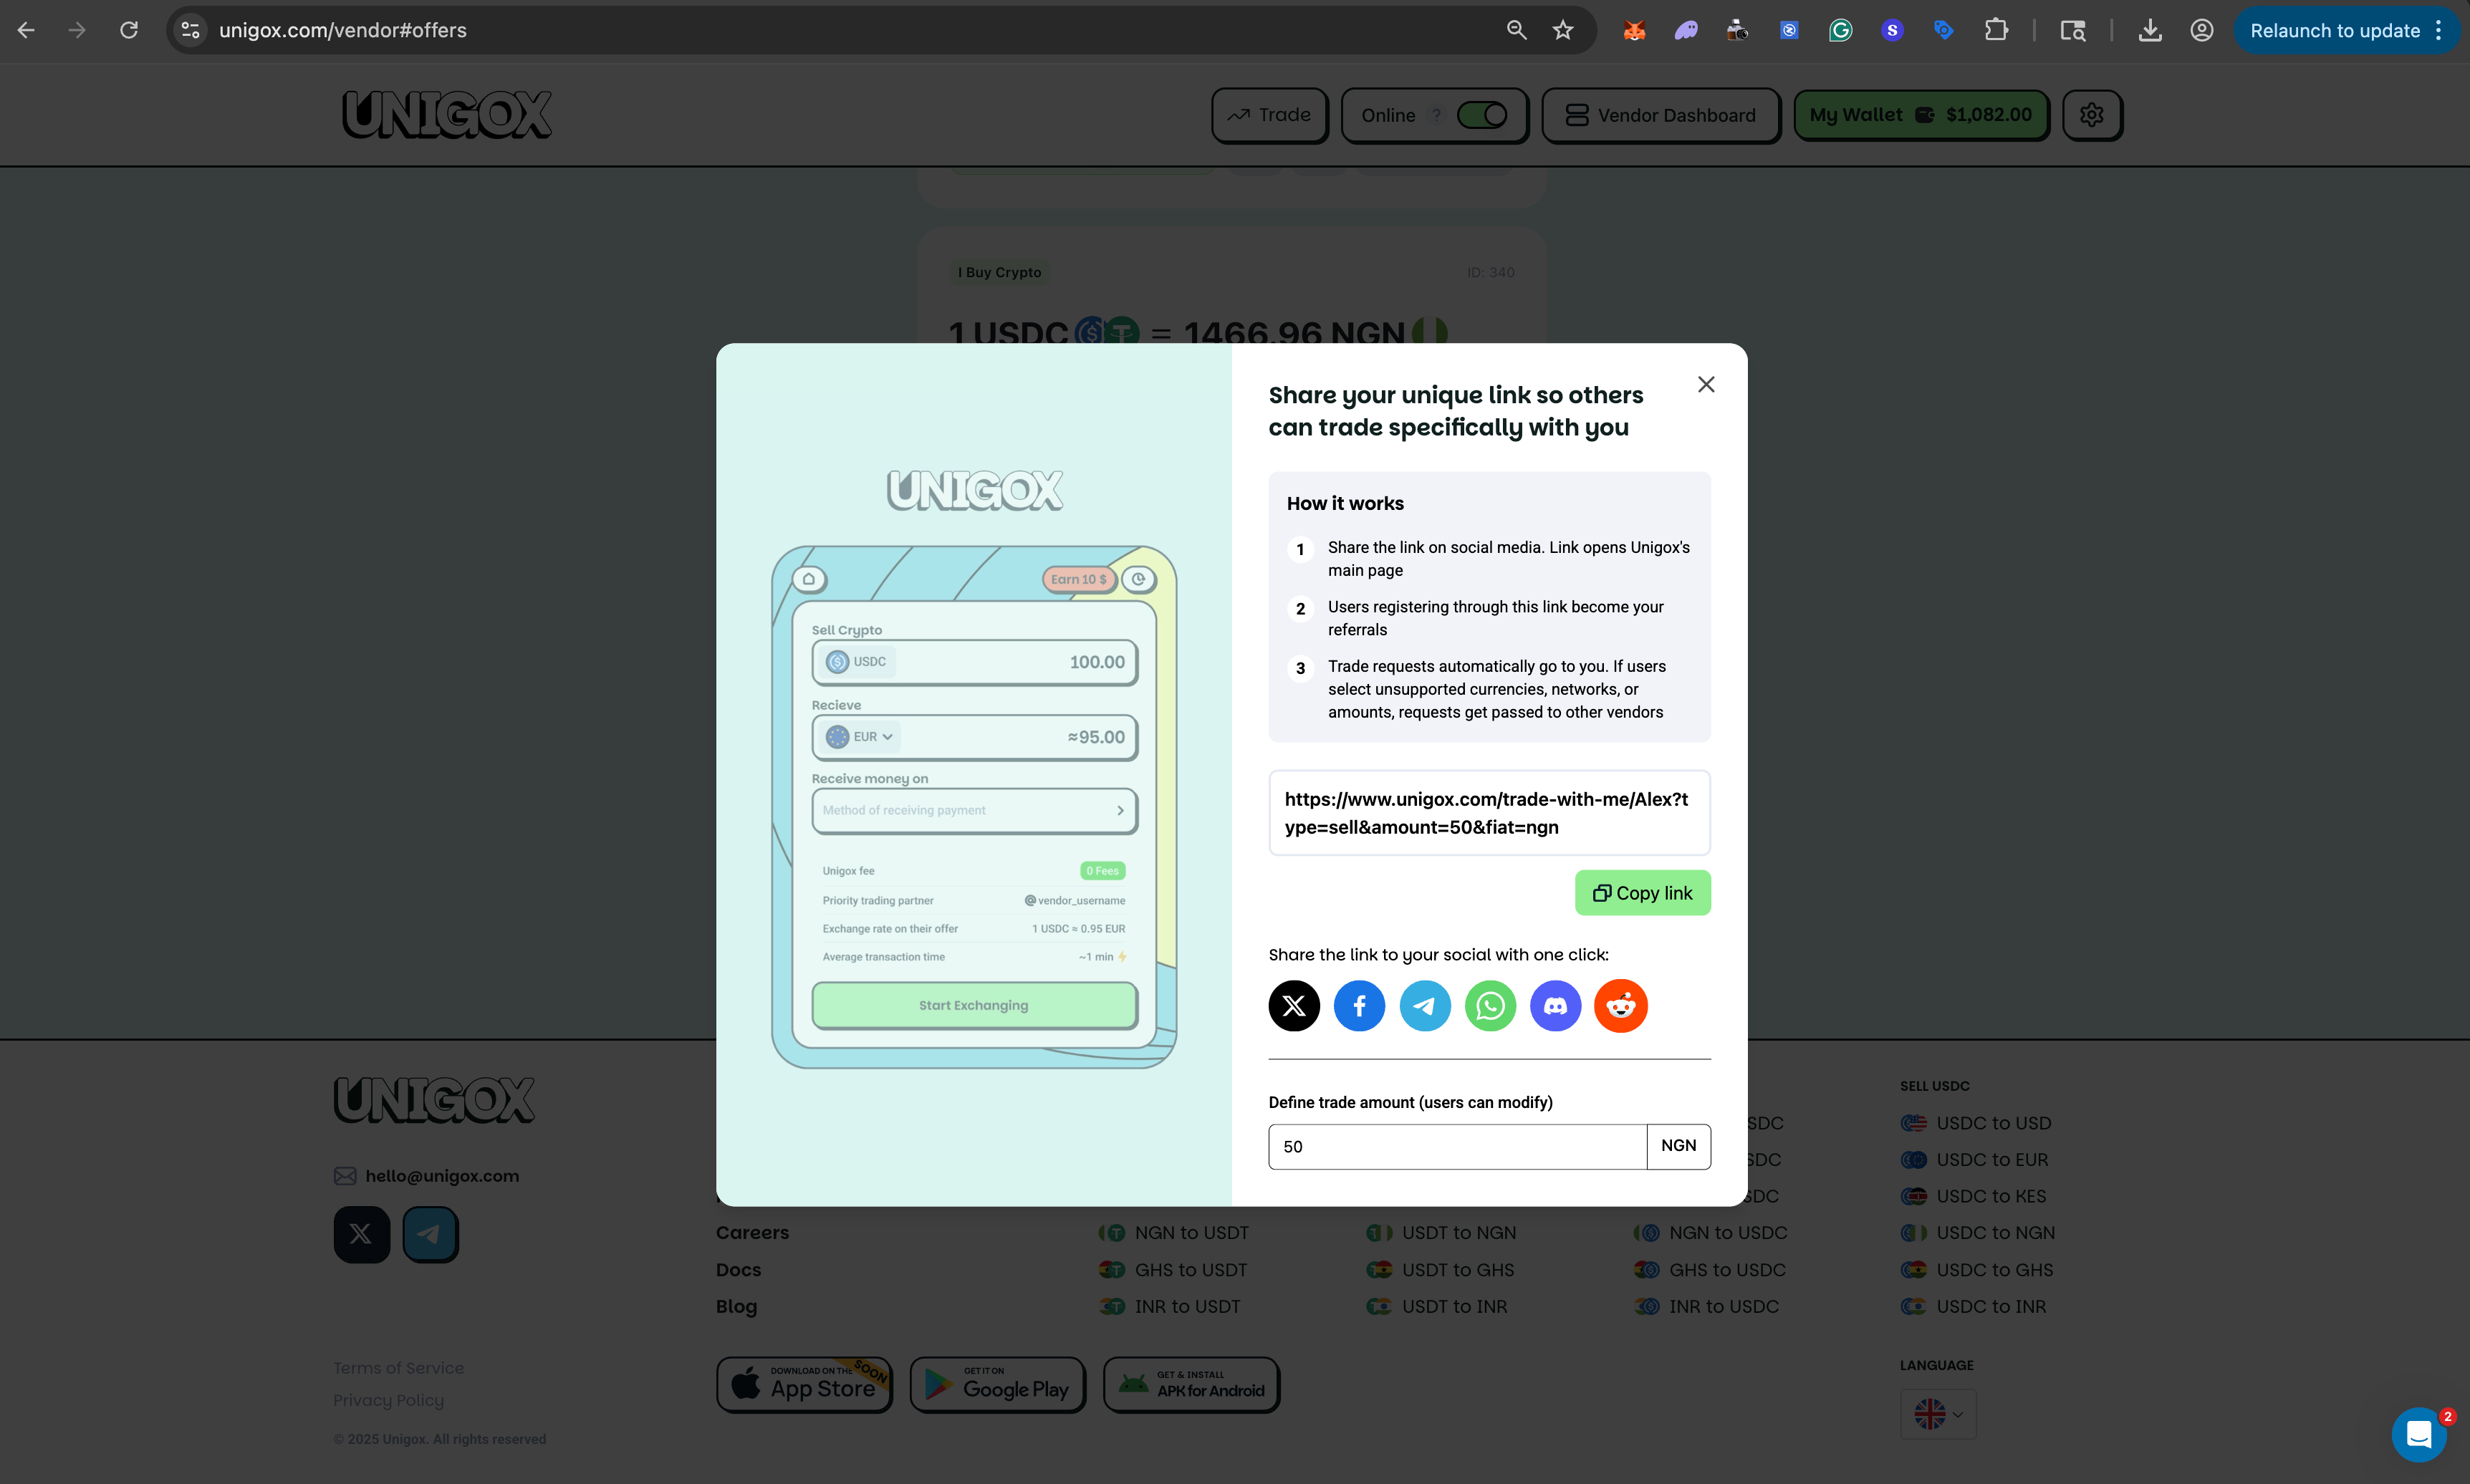Image resolution: width=2470 pixels, height=1484 pixels.
Task: Open My Wallet balance button
Action: pos(1921,115)
